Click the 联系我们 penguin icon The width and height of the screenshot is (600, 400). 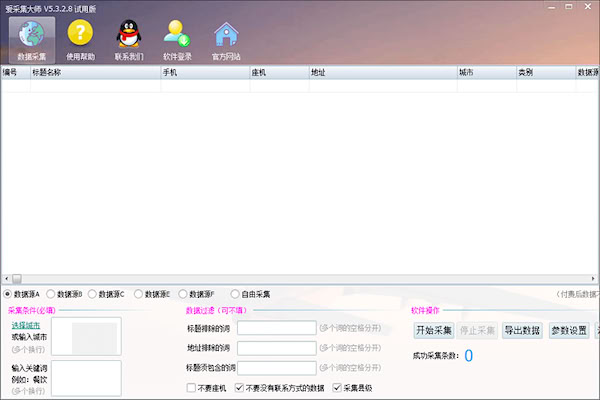click(x=129, y=40)
